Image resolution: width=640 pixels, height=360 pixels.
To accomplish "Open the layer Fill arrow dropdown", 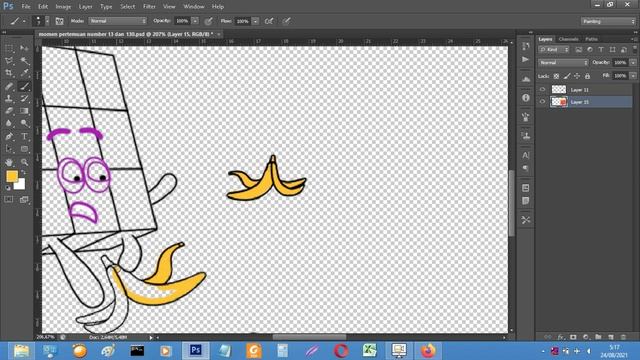I will pyautogui.click(x=633, y=76).
